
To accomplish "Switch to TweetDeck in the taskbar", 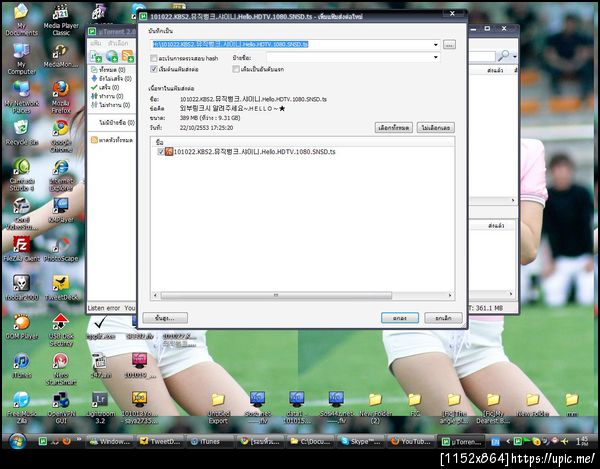I will click(x=160, y=441).
